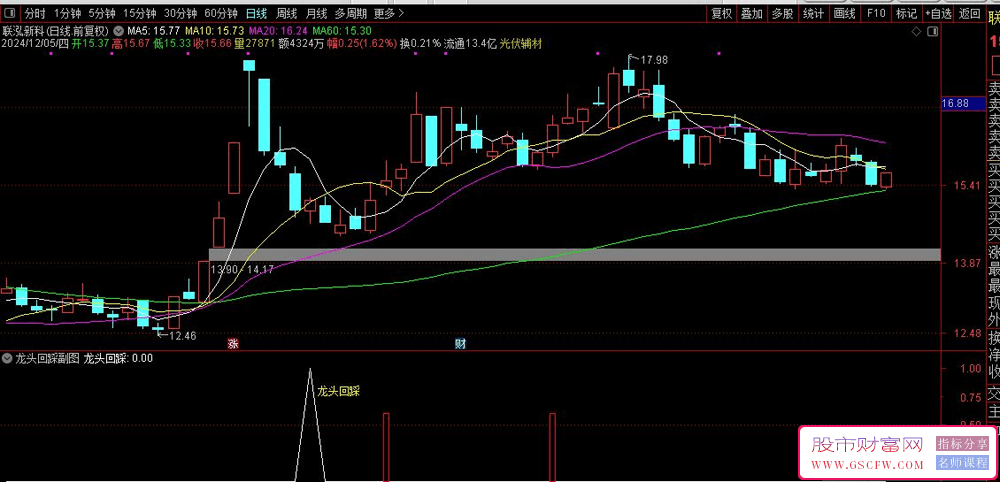
Task: Switch to the 分时 tab
Action: tap(35, 14)
